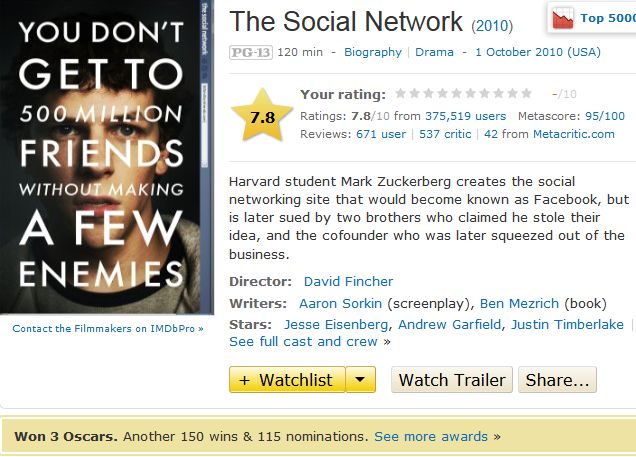Rate the movie five stars
Viewport: 636px width, 457px height.
point(457,94)
